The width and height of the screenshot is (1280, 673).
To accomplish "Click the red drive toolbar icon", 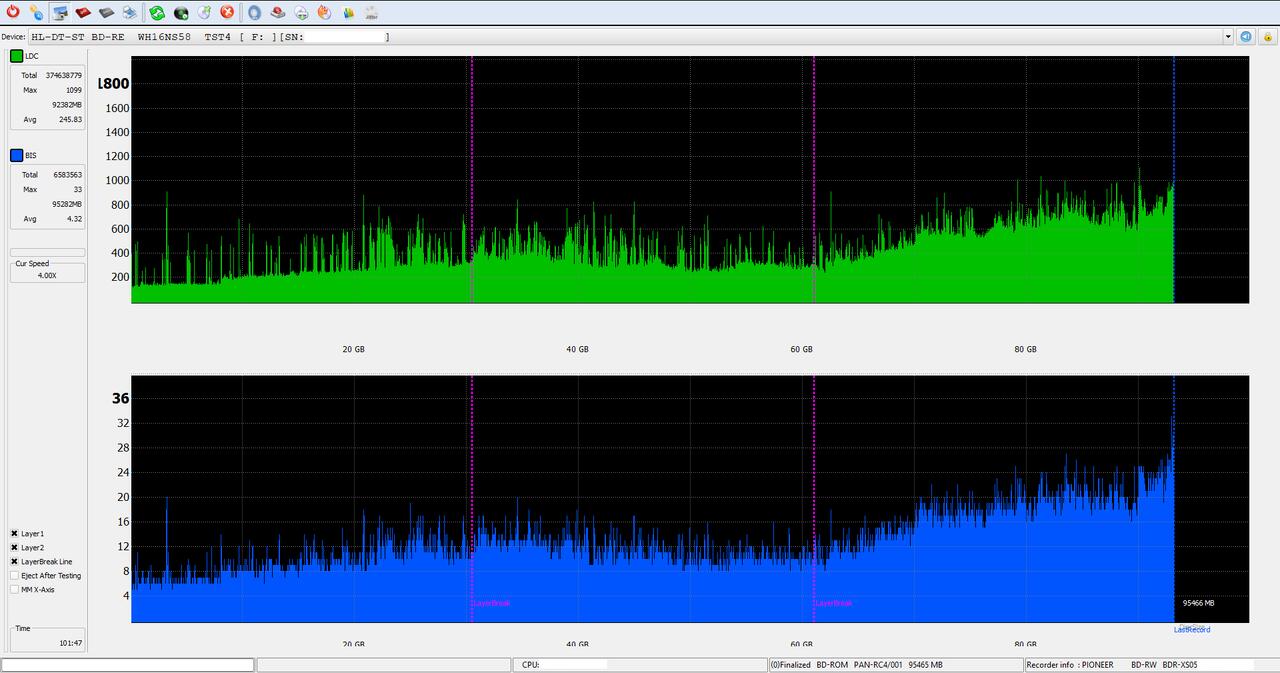I will click(x=83, y=12).
